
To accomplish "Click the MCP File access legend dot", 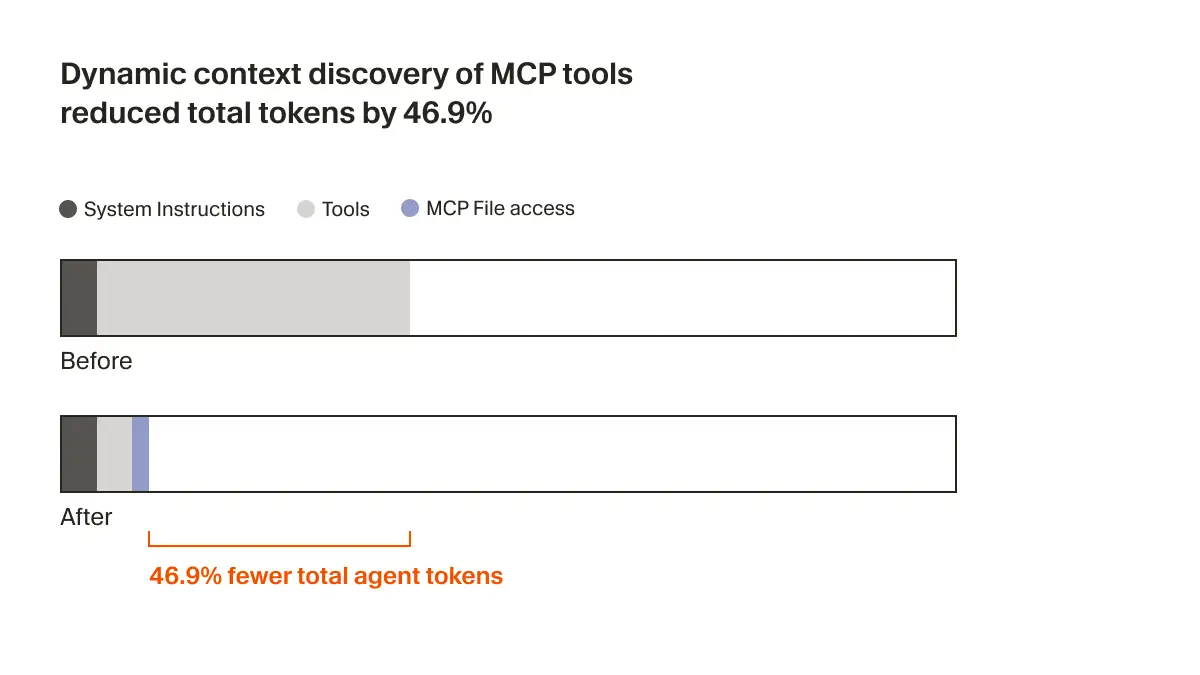I will 409,209.
